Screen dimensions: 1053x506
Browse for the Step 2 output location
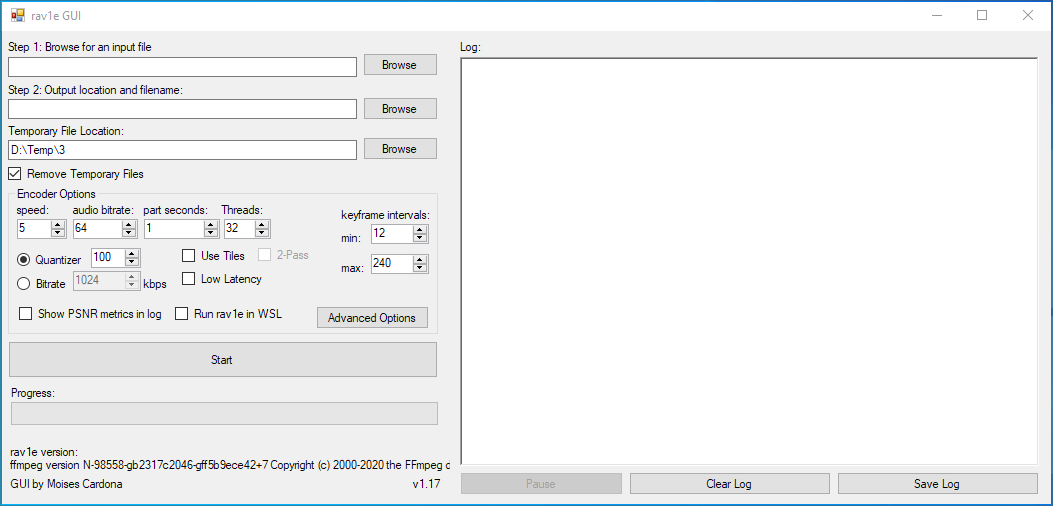point(400,109)
